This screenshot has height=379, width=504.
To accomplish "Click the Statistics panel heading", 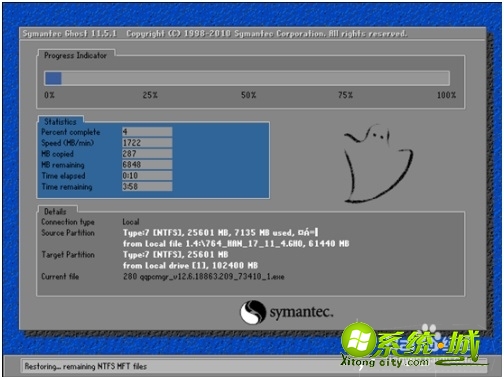I will 60,122.
